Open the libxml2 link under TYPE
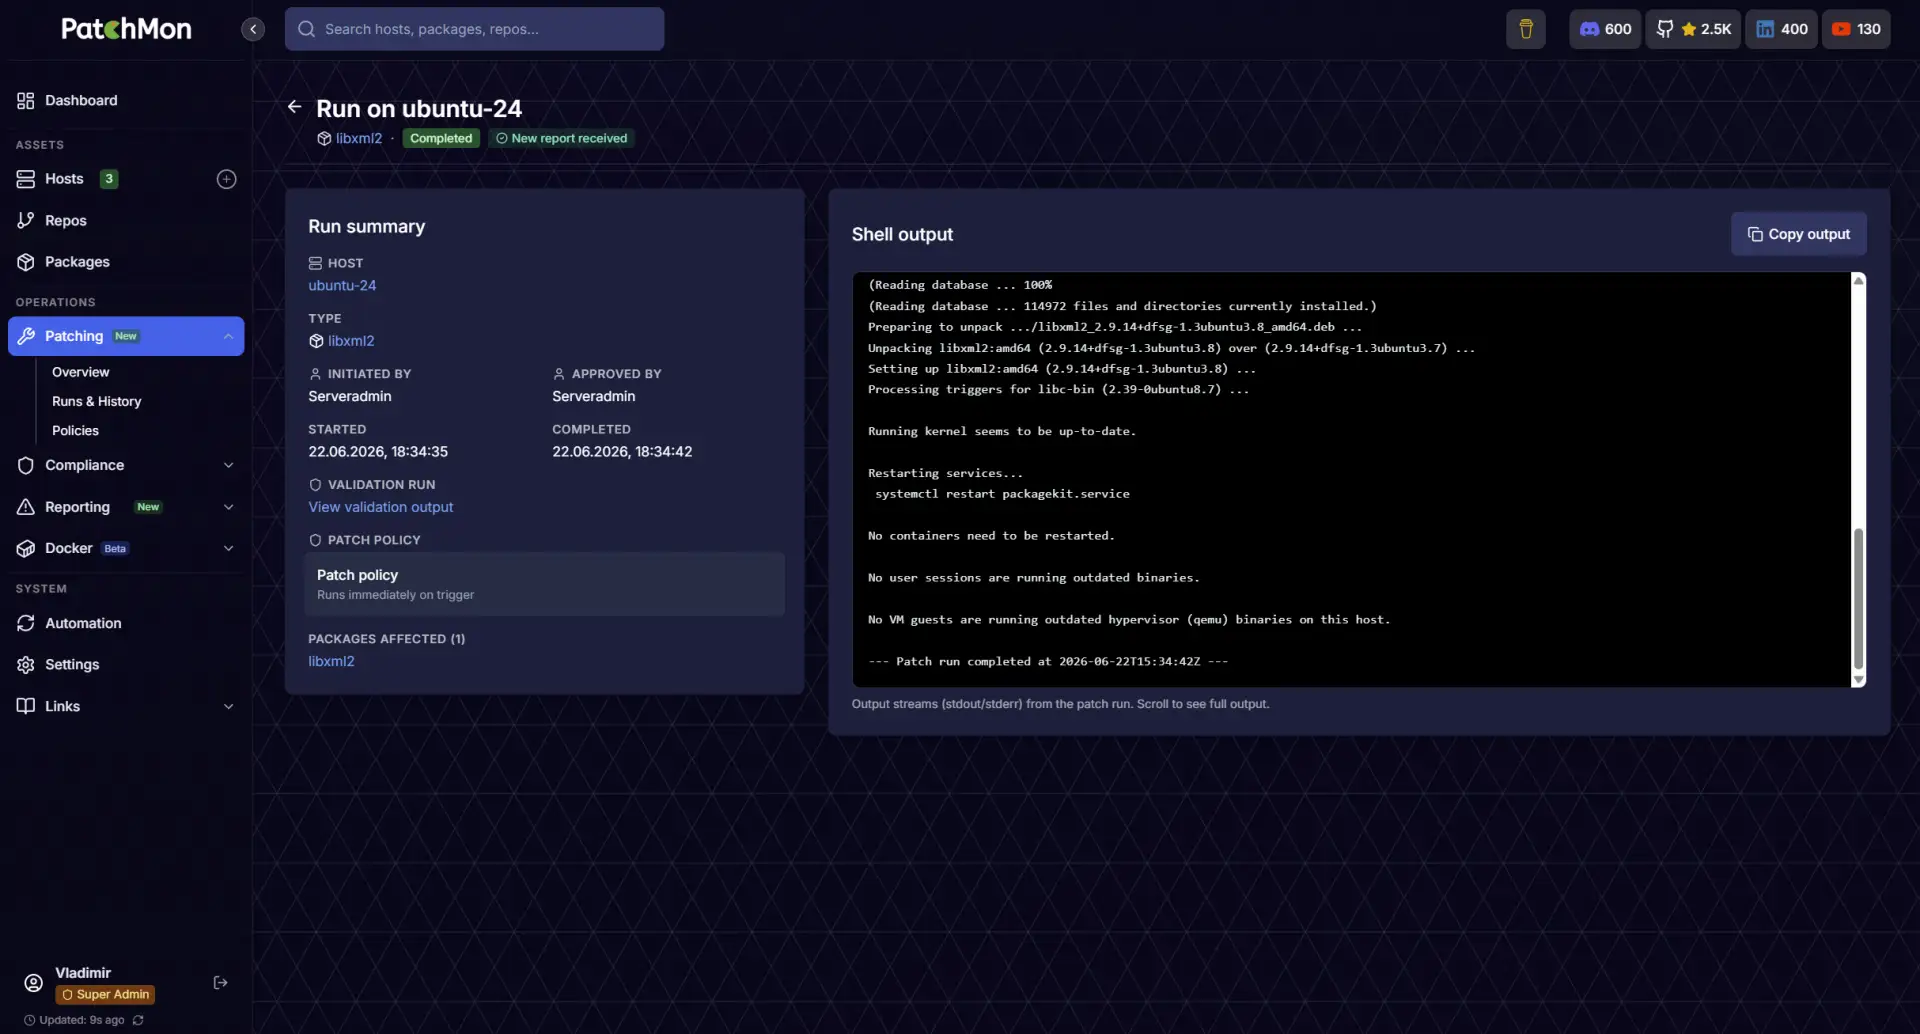The height and width of the screenshot is (1034, 1920). pyautogui.click(x=351, y=341)
